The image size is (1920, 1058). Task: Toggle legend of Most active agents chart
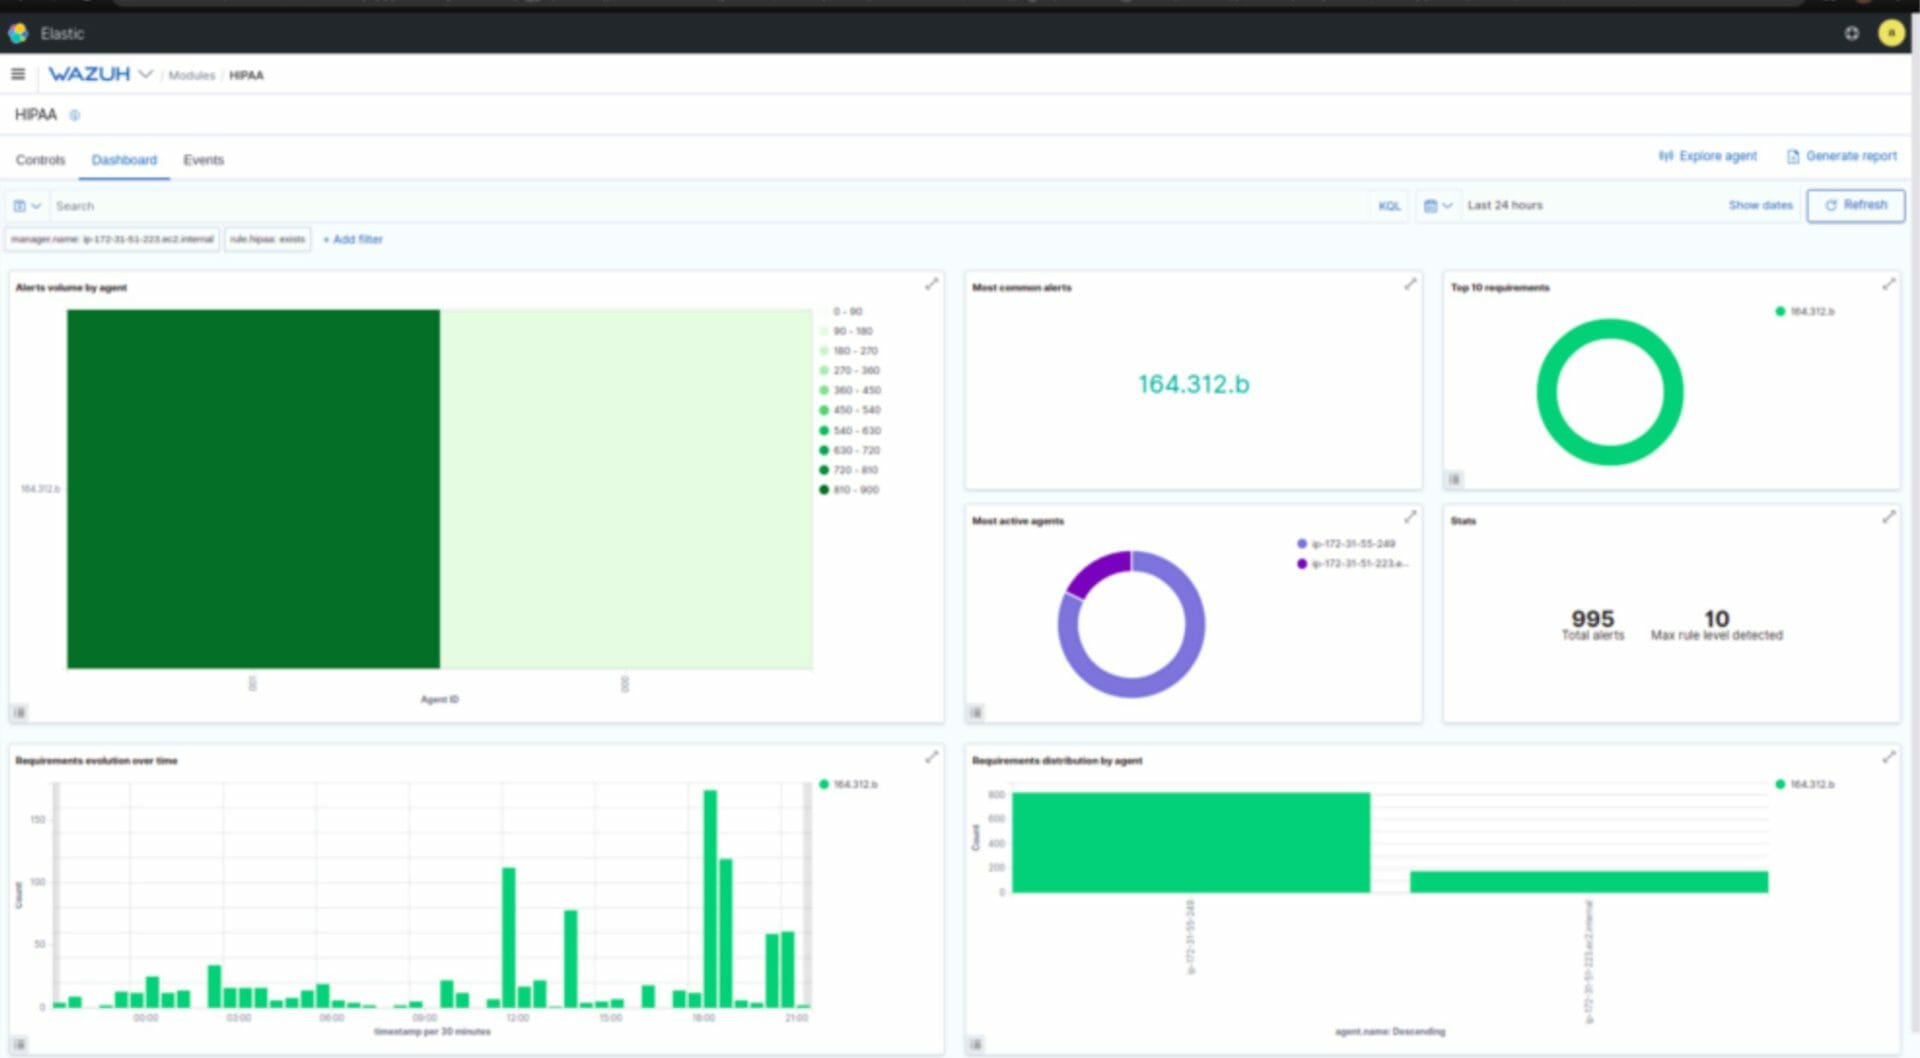(x=976, y=712)
